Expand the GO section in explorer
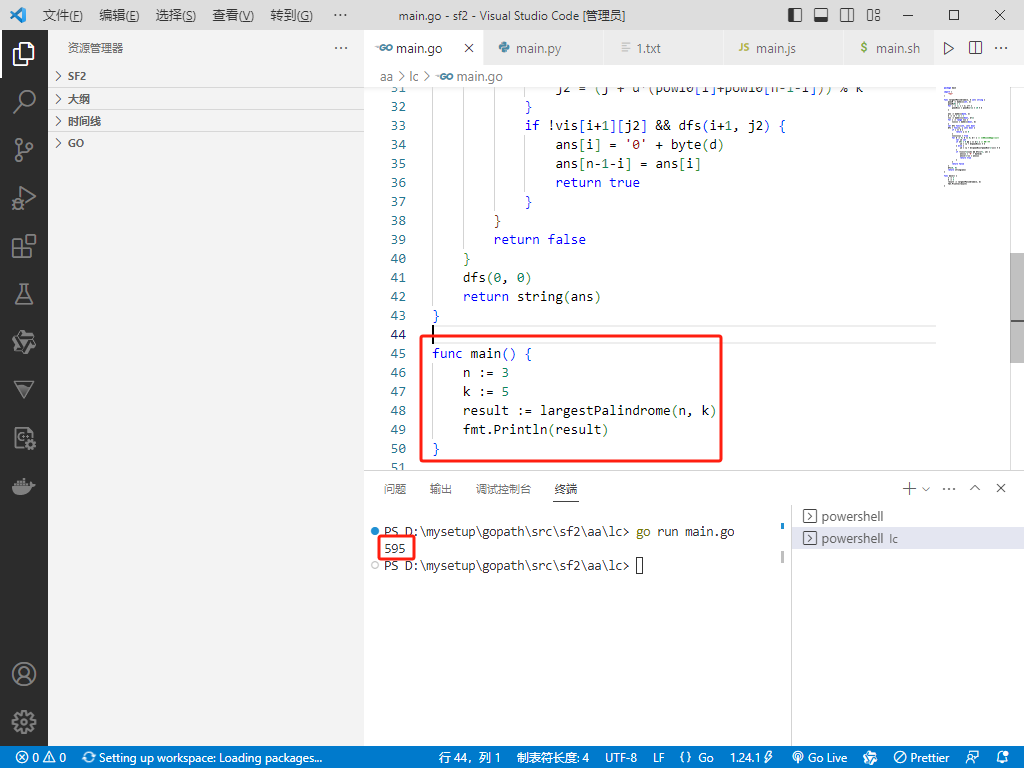 206,144
